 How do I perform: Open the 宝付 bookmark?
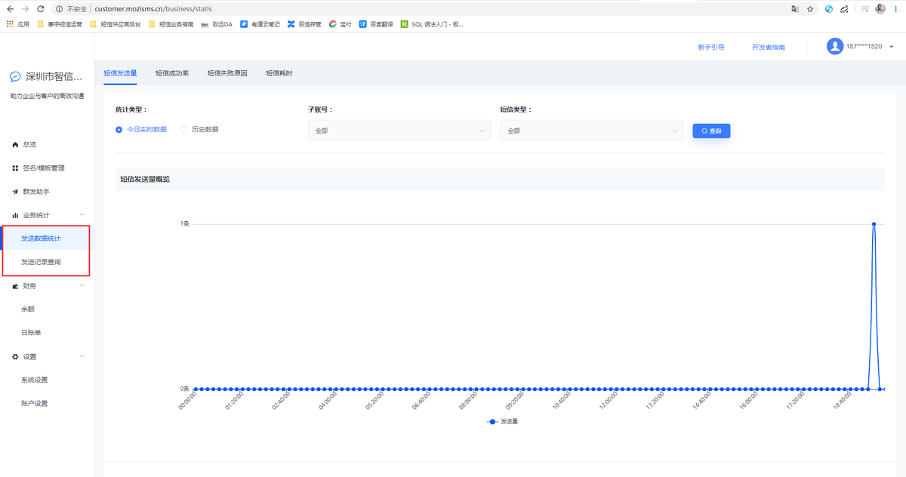(340, 24)
